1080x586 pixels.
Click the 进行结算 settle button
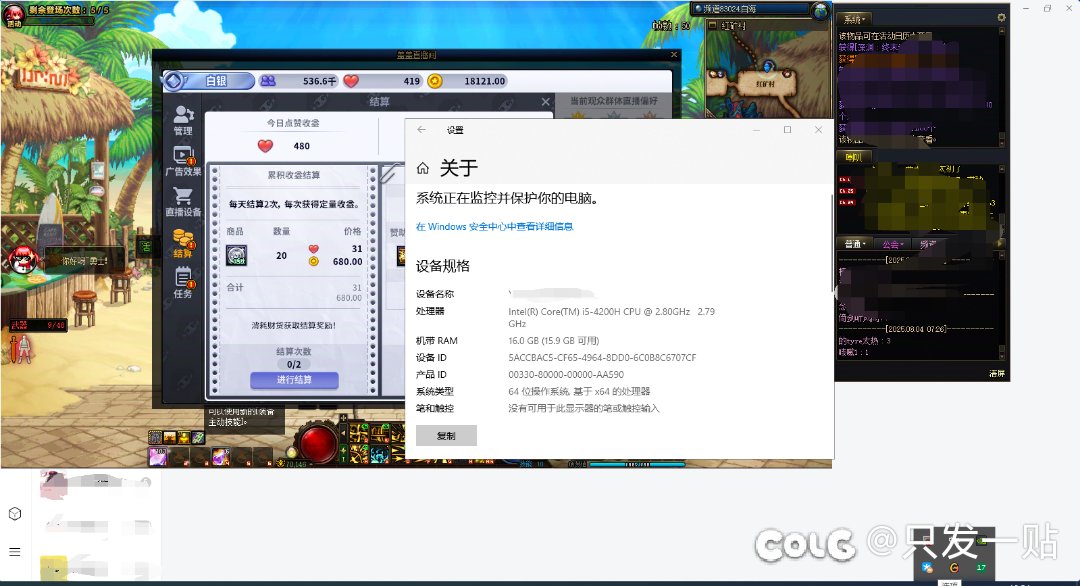point(294,379)
